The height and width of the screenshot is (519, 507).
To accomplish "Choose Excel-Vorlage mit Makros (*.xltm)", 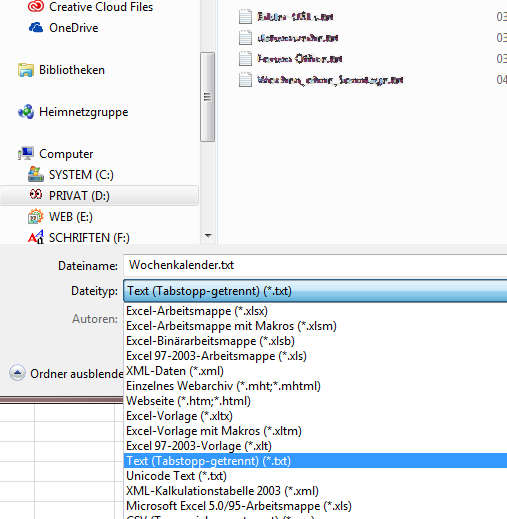I will click(315, 431).
